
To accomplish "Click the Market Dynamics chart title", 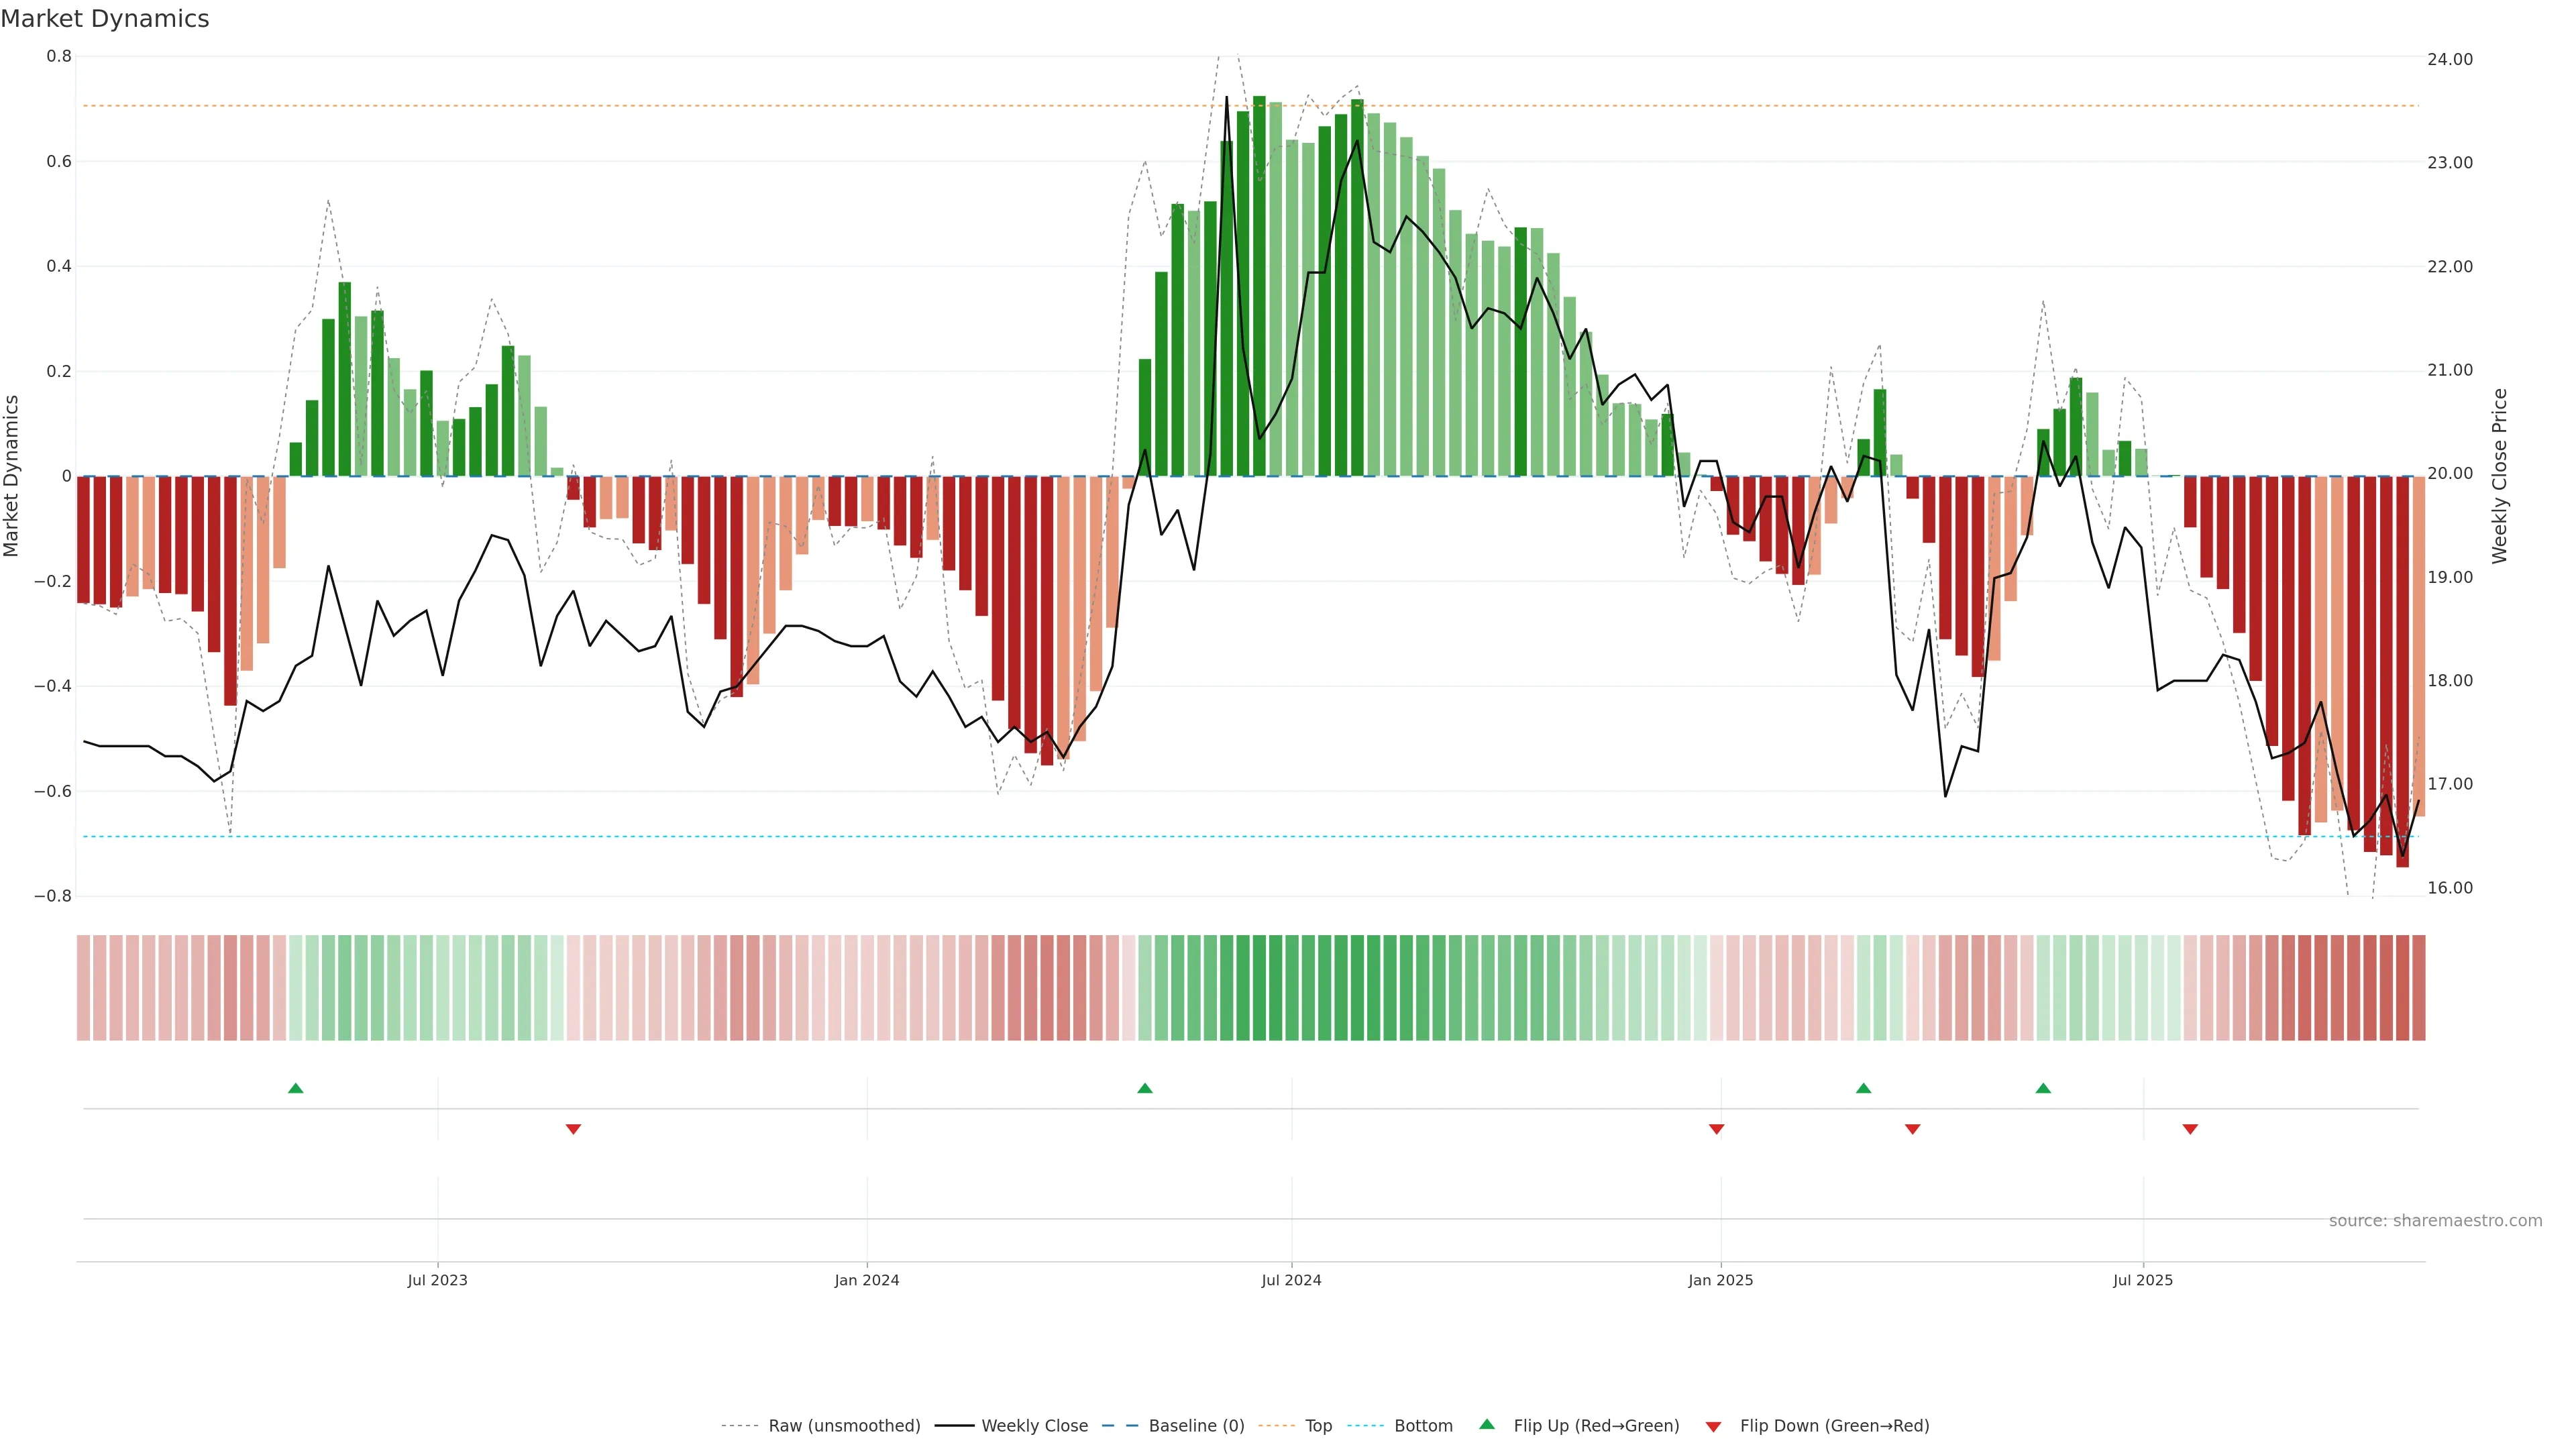I will click(105, 19).
